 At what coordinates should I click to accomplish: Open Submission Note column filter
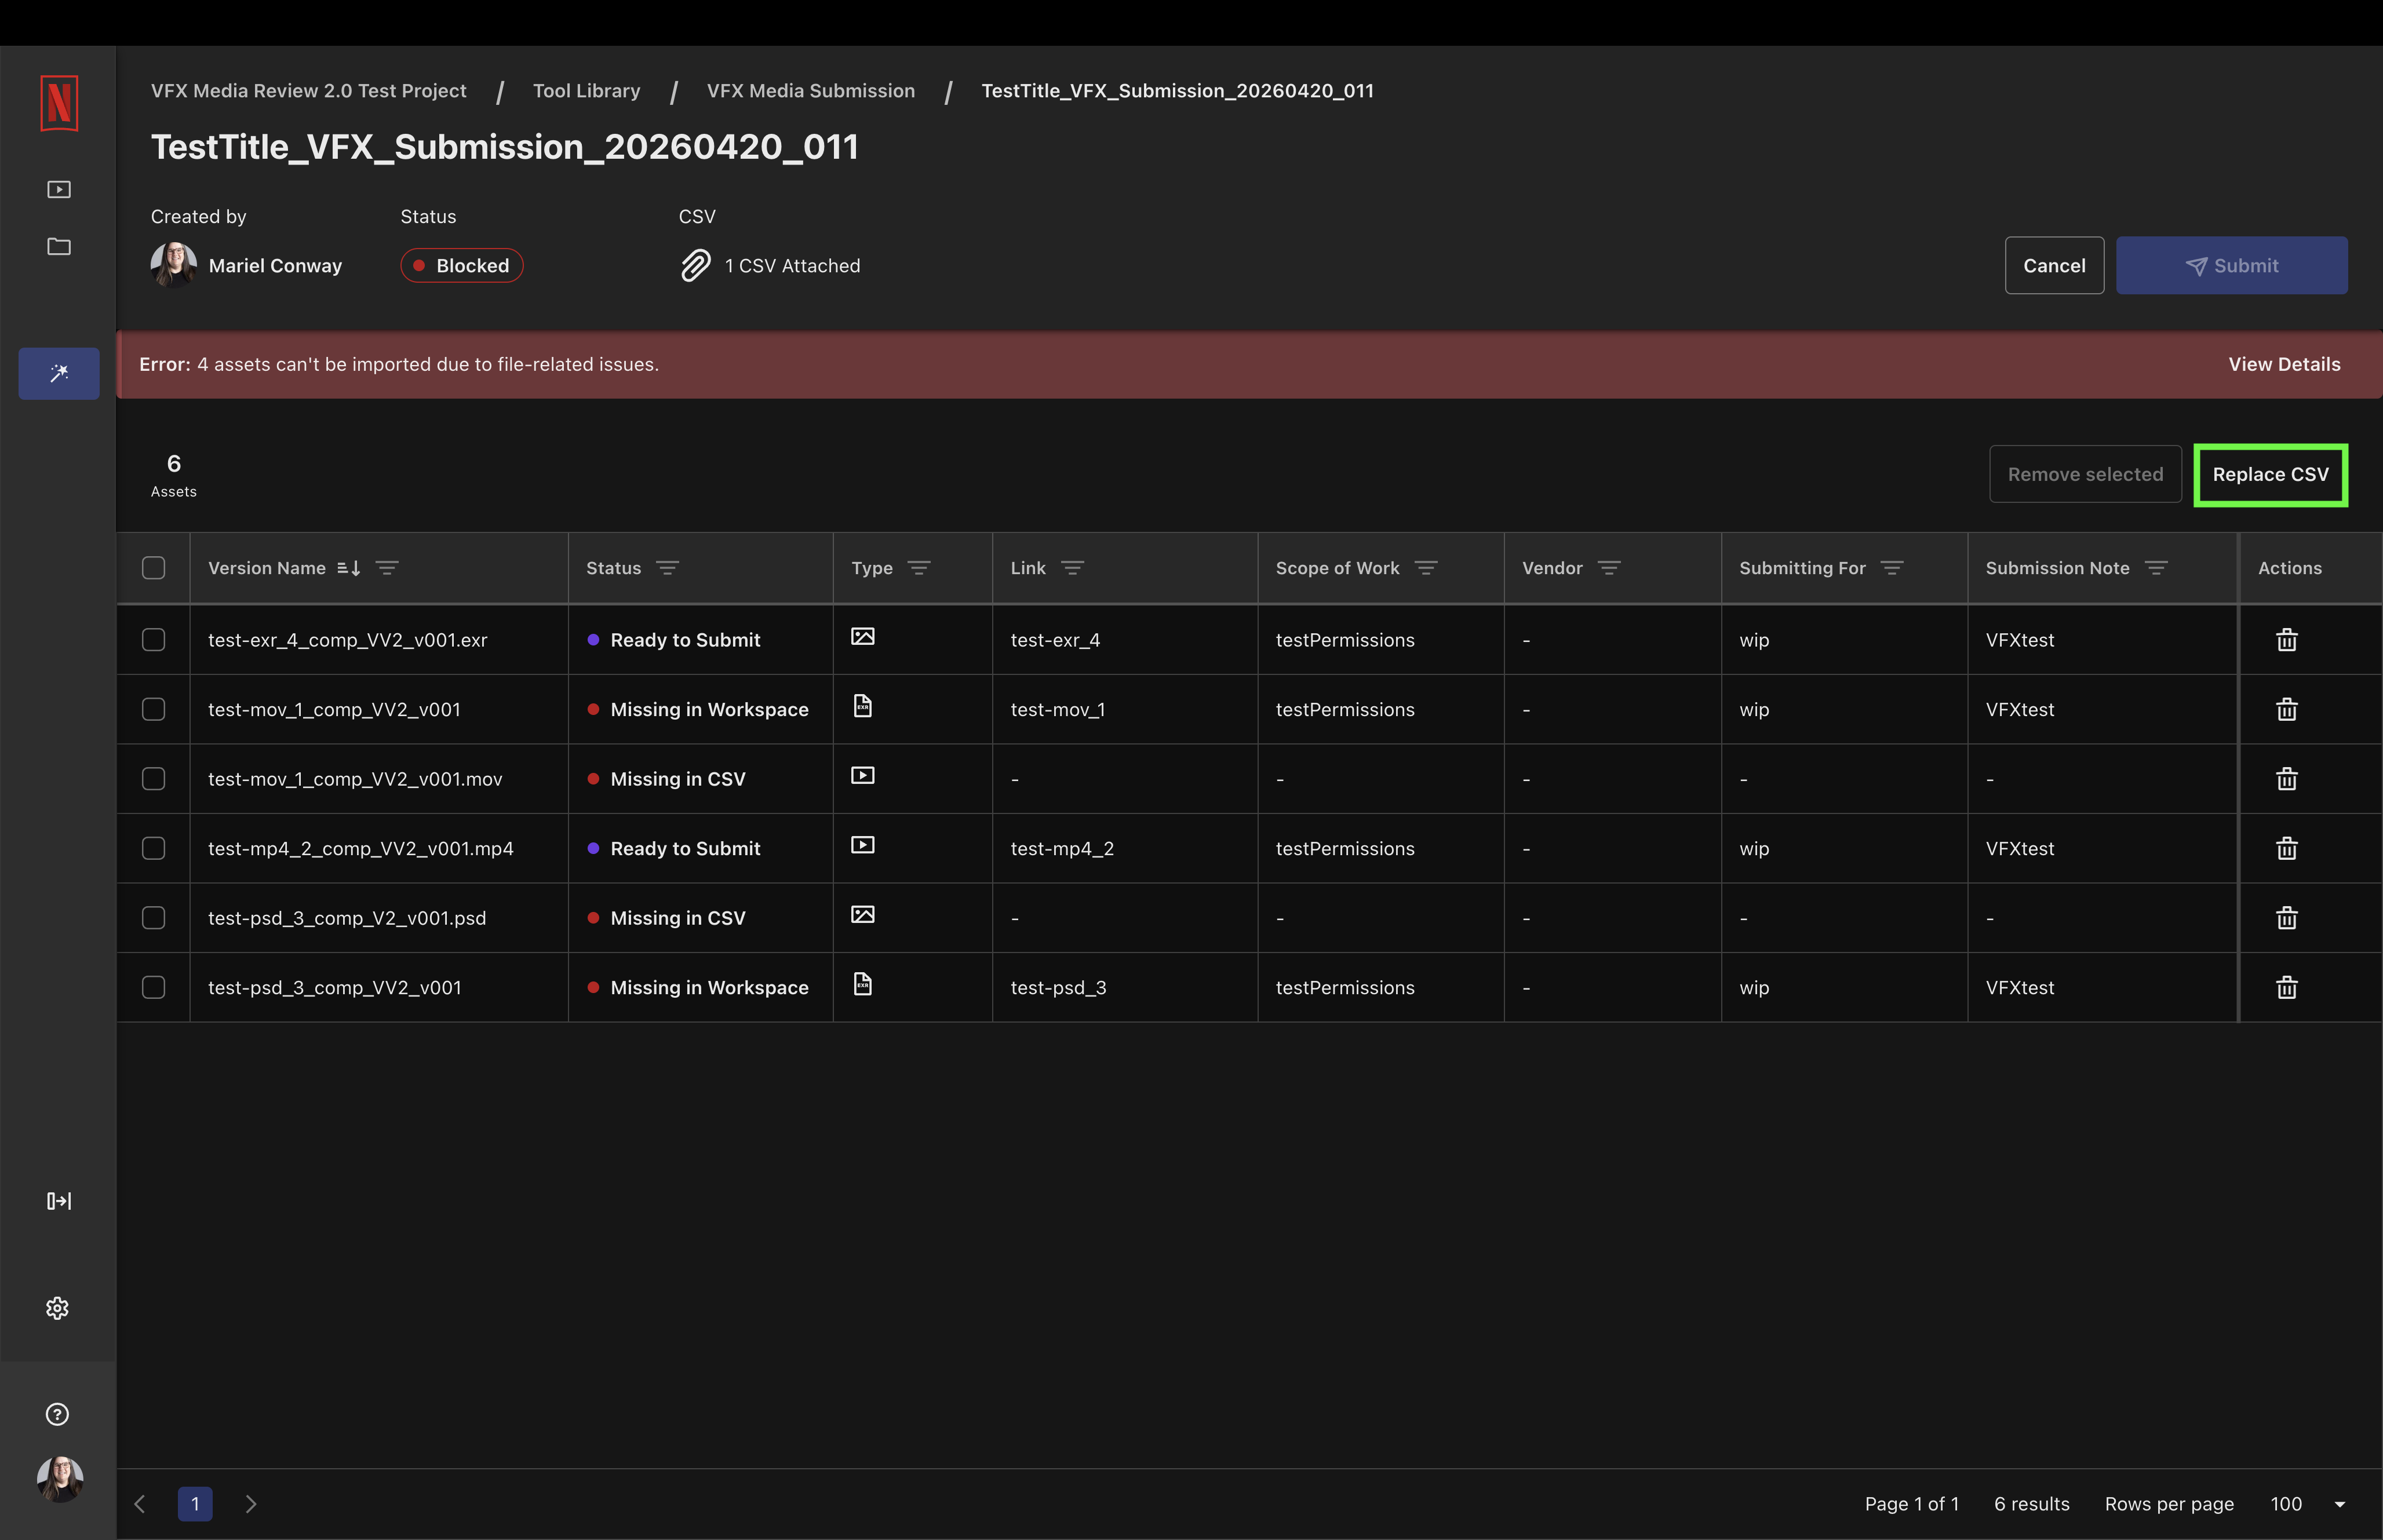click(x=2156, y=568)
